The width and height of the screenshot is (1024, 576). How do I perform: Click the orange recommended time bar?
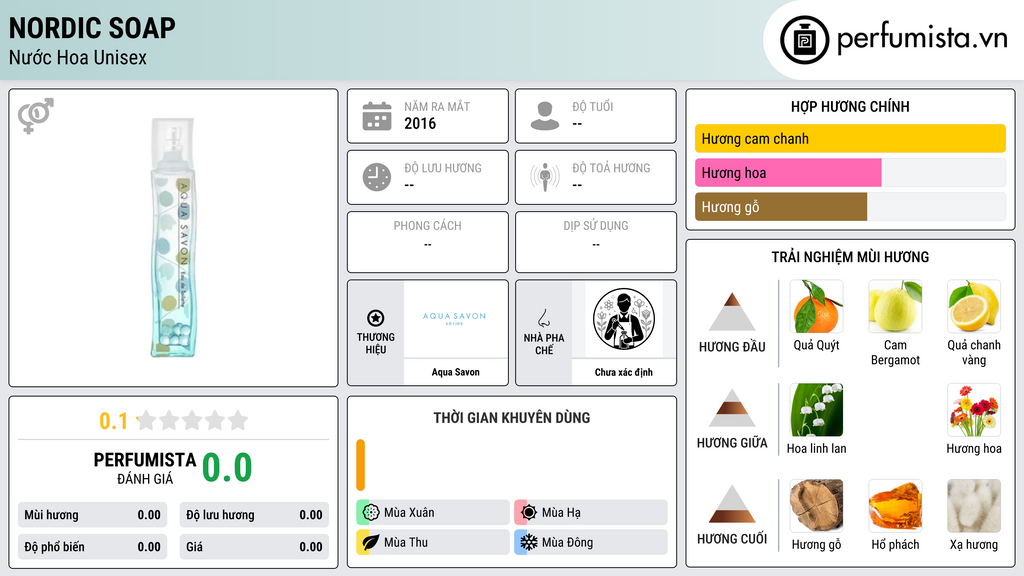360,465
